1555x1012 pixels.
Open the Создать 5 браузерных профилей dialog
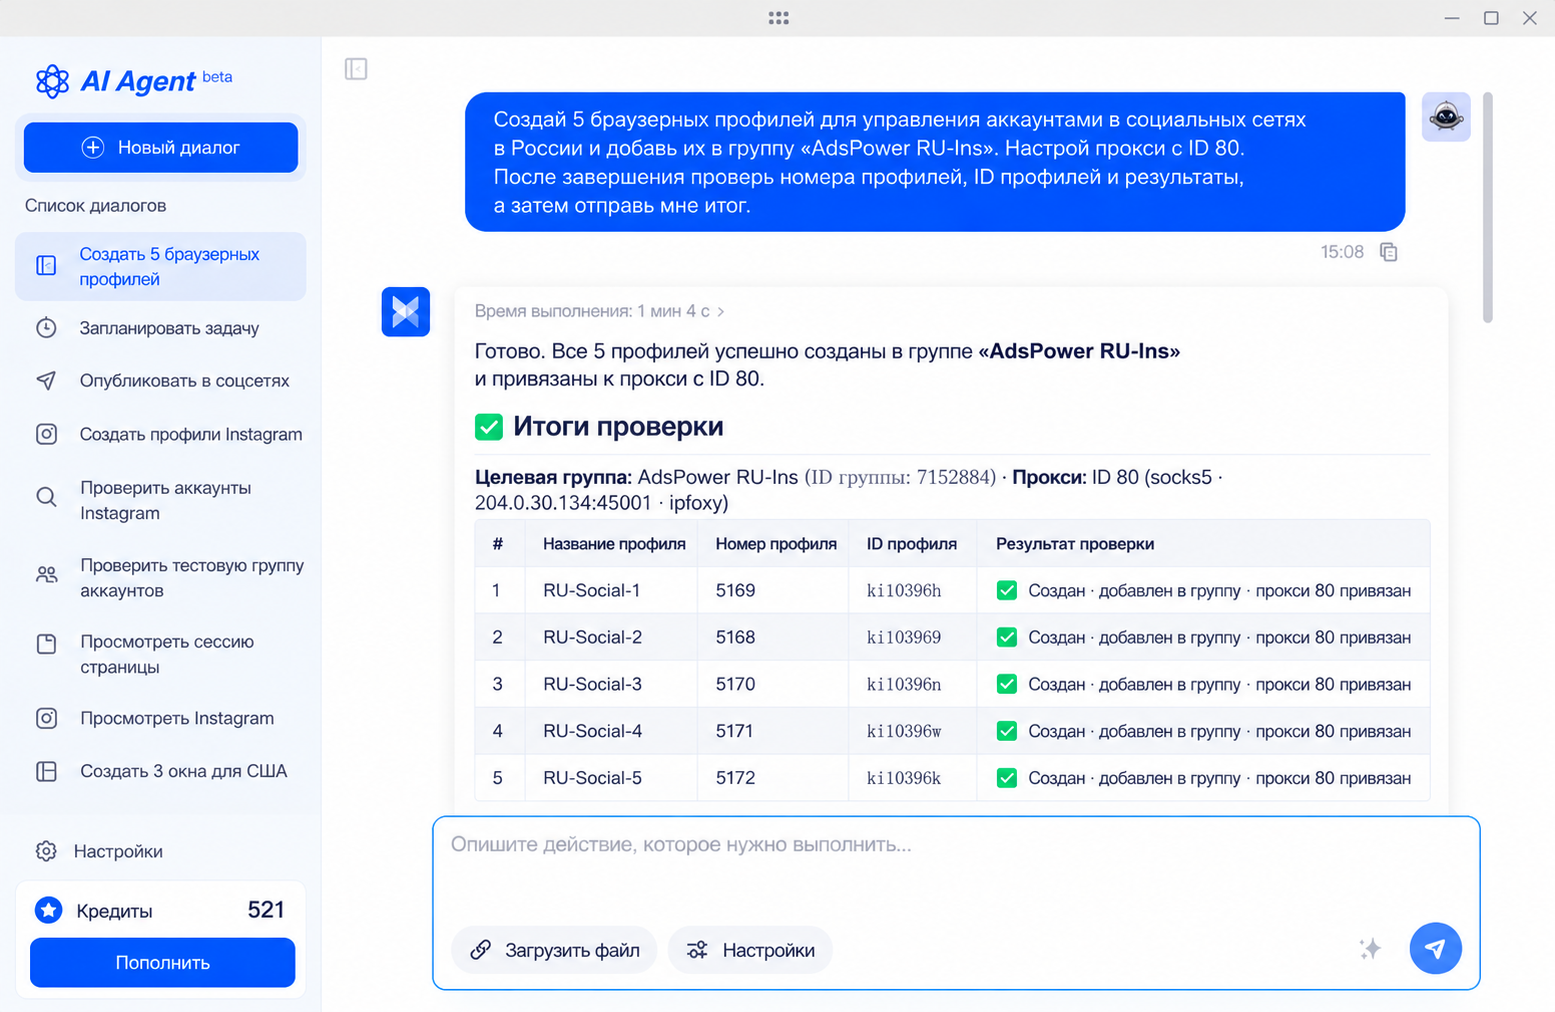[161, 267]
